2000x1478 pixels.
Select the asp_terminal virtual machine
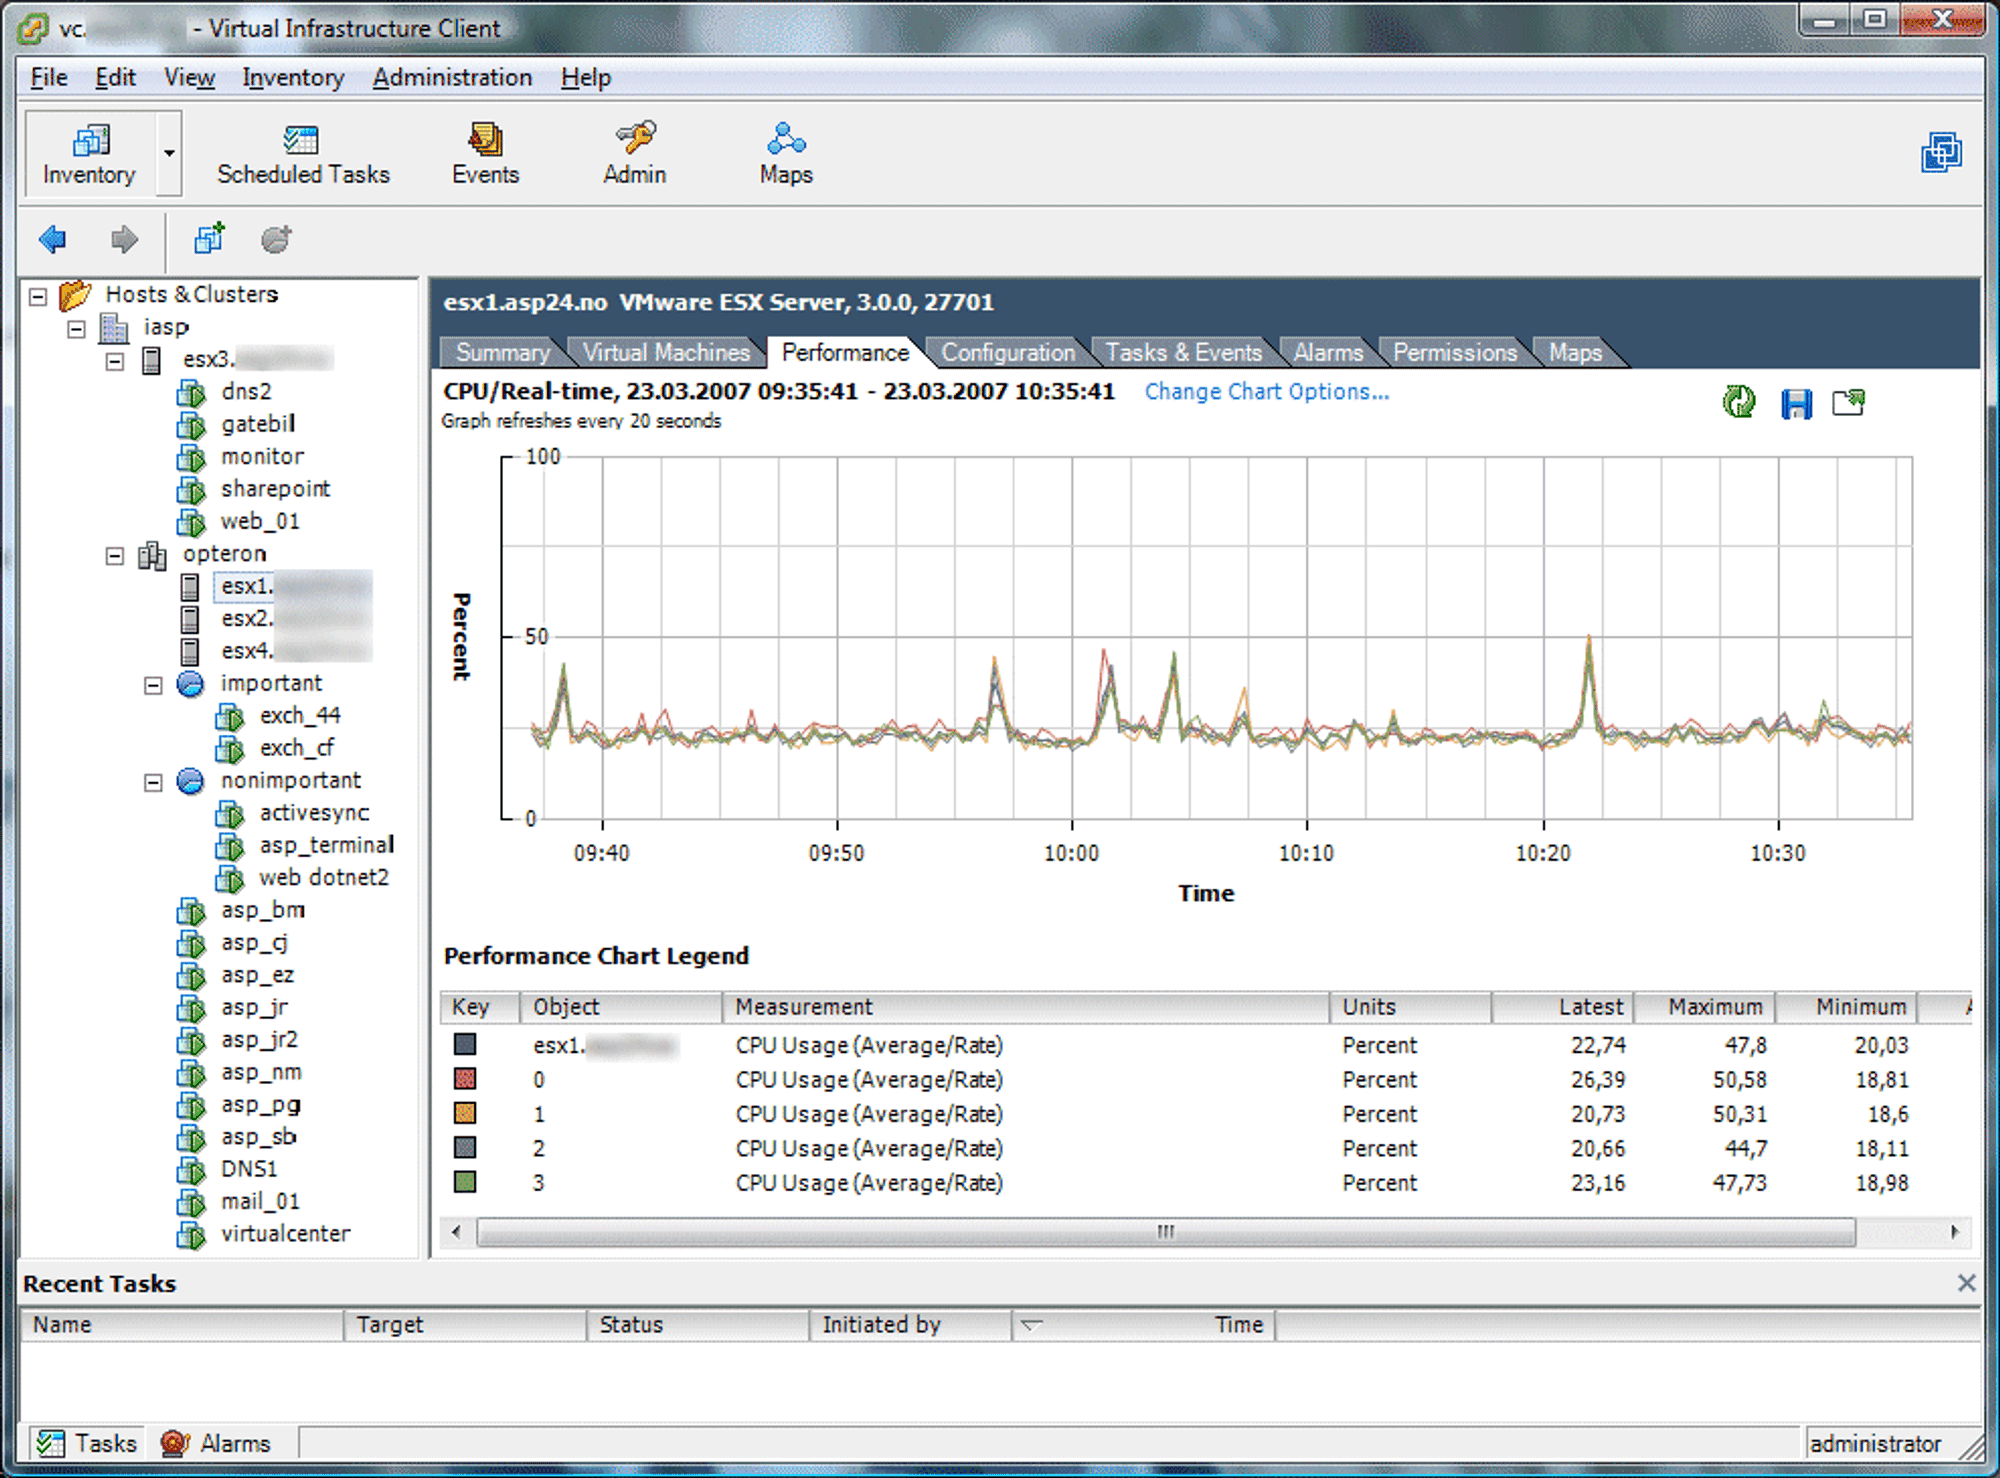click(326, 846)
